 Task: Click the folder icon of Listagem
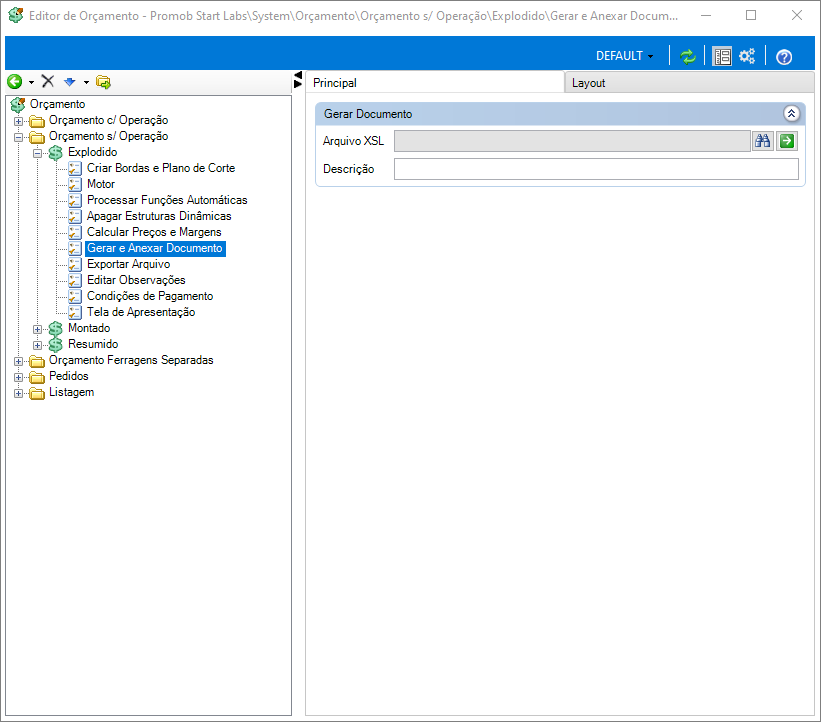[37, 393]
